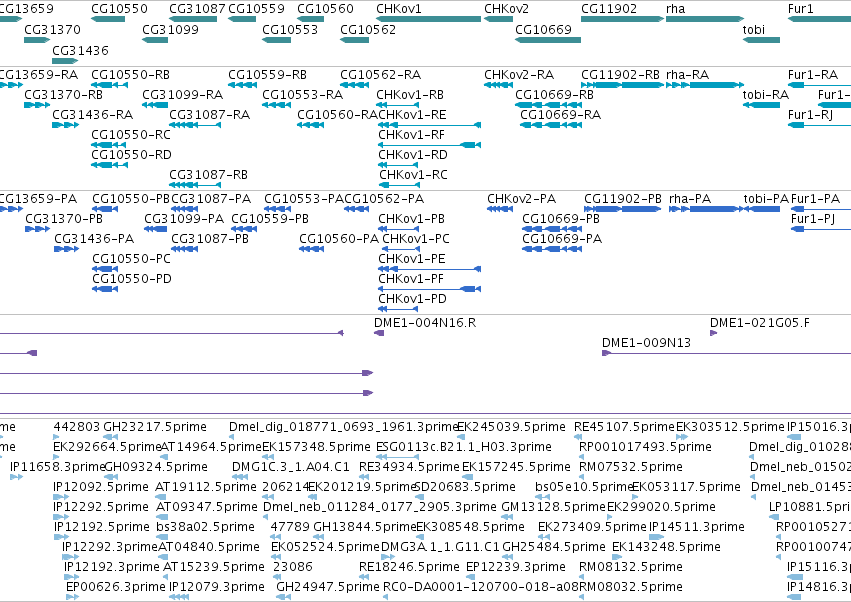The image size is (851, 602).
Task: Open transcript CHKov1-RB
Action: (x=410, y=94)
